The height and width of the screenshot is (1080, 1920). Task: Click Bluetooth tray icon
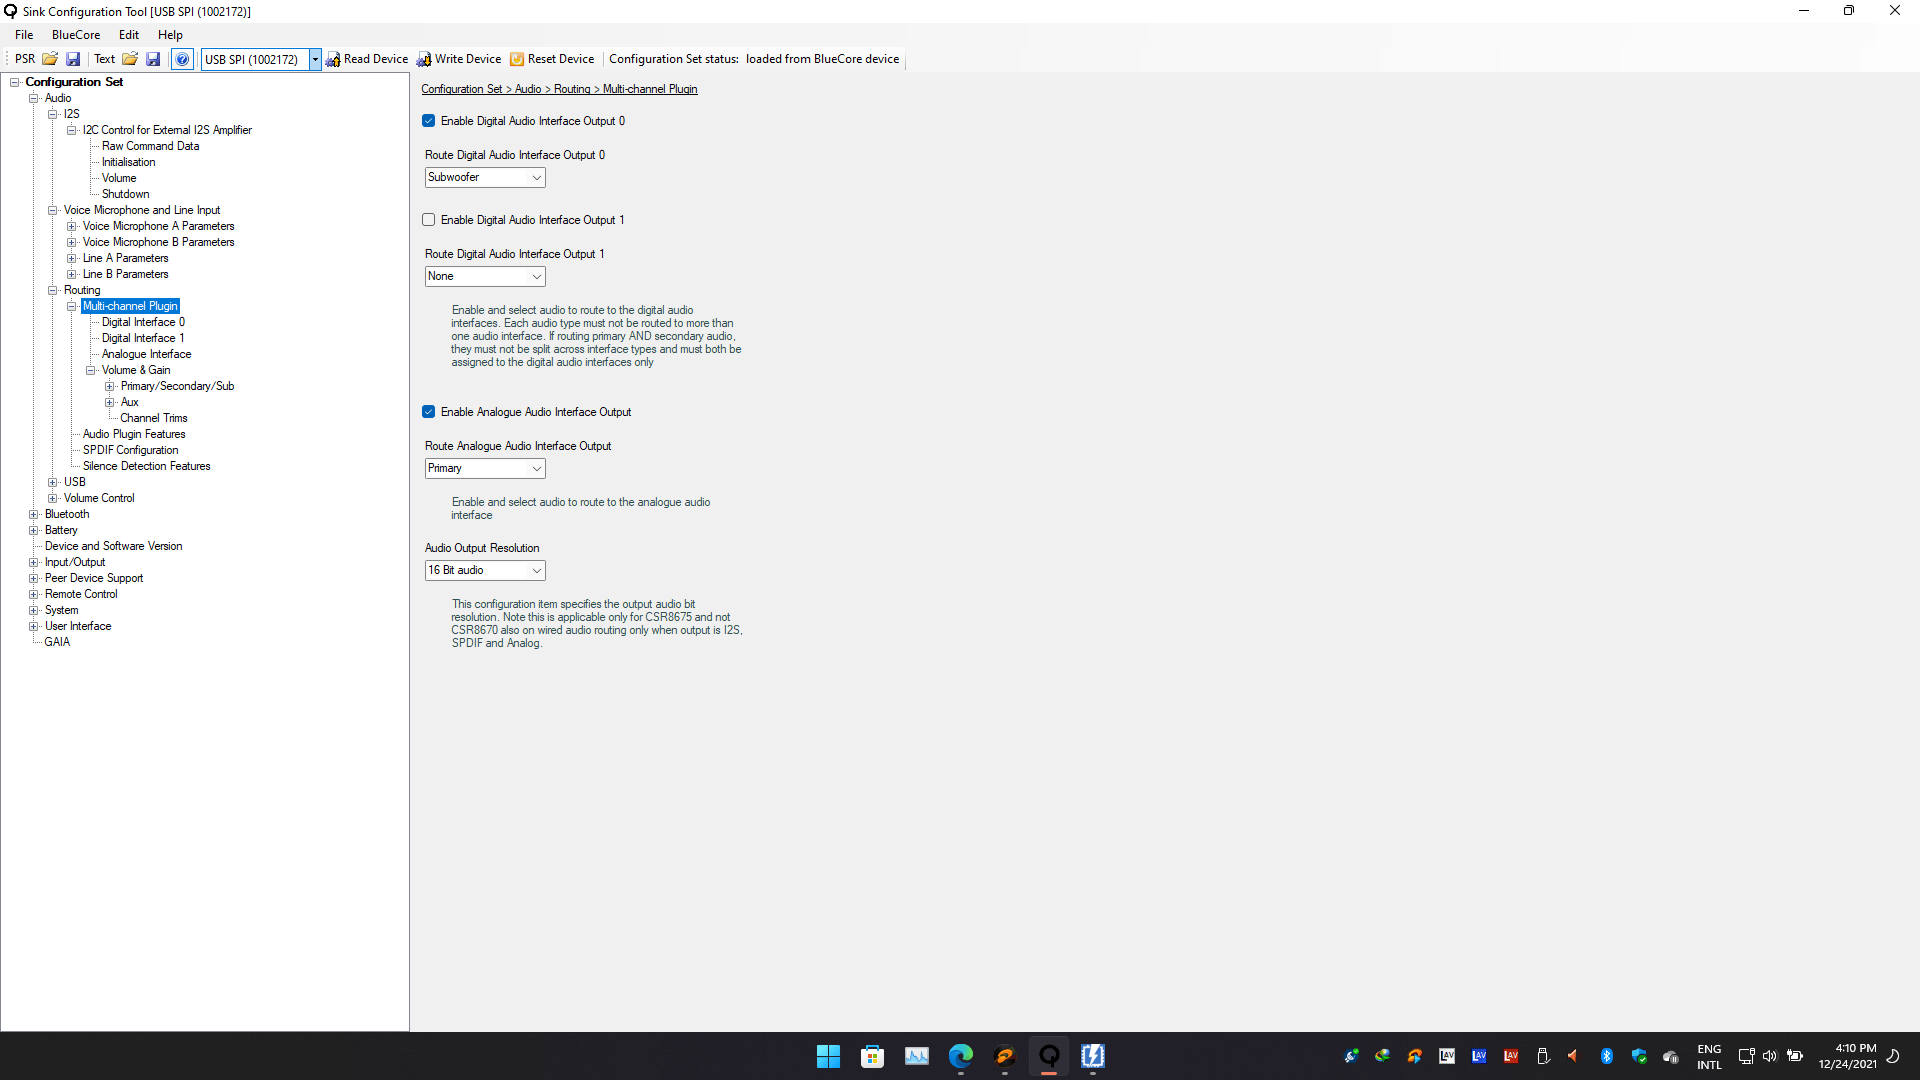(1606, 1056)
